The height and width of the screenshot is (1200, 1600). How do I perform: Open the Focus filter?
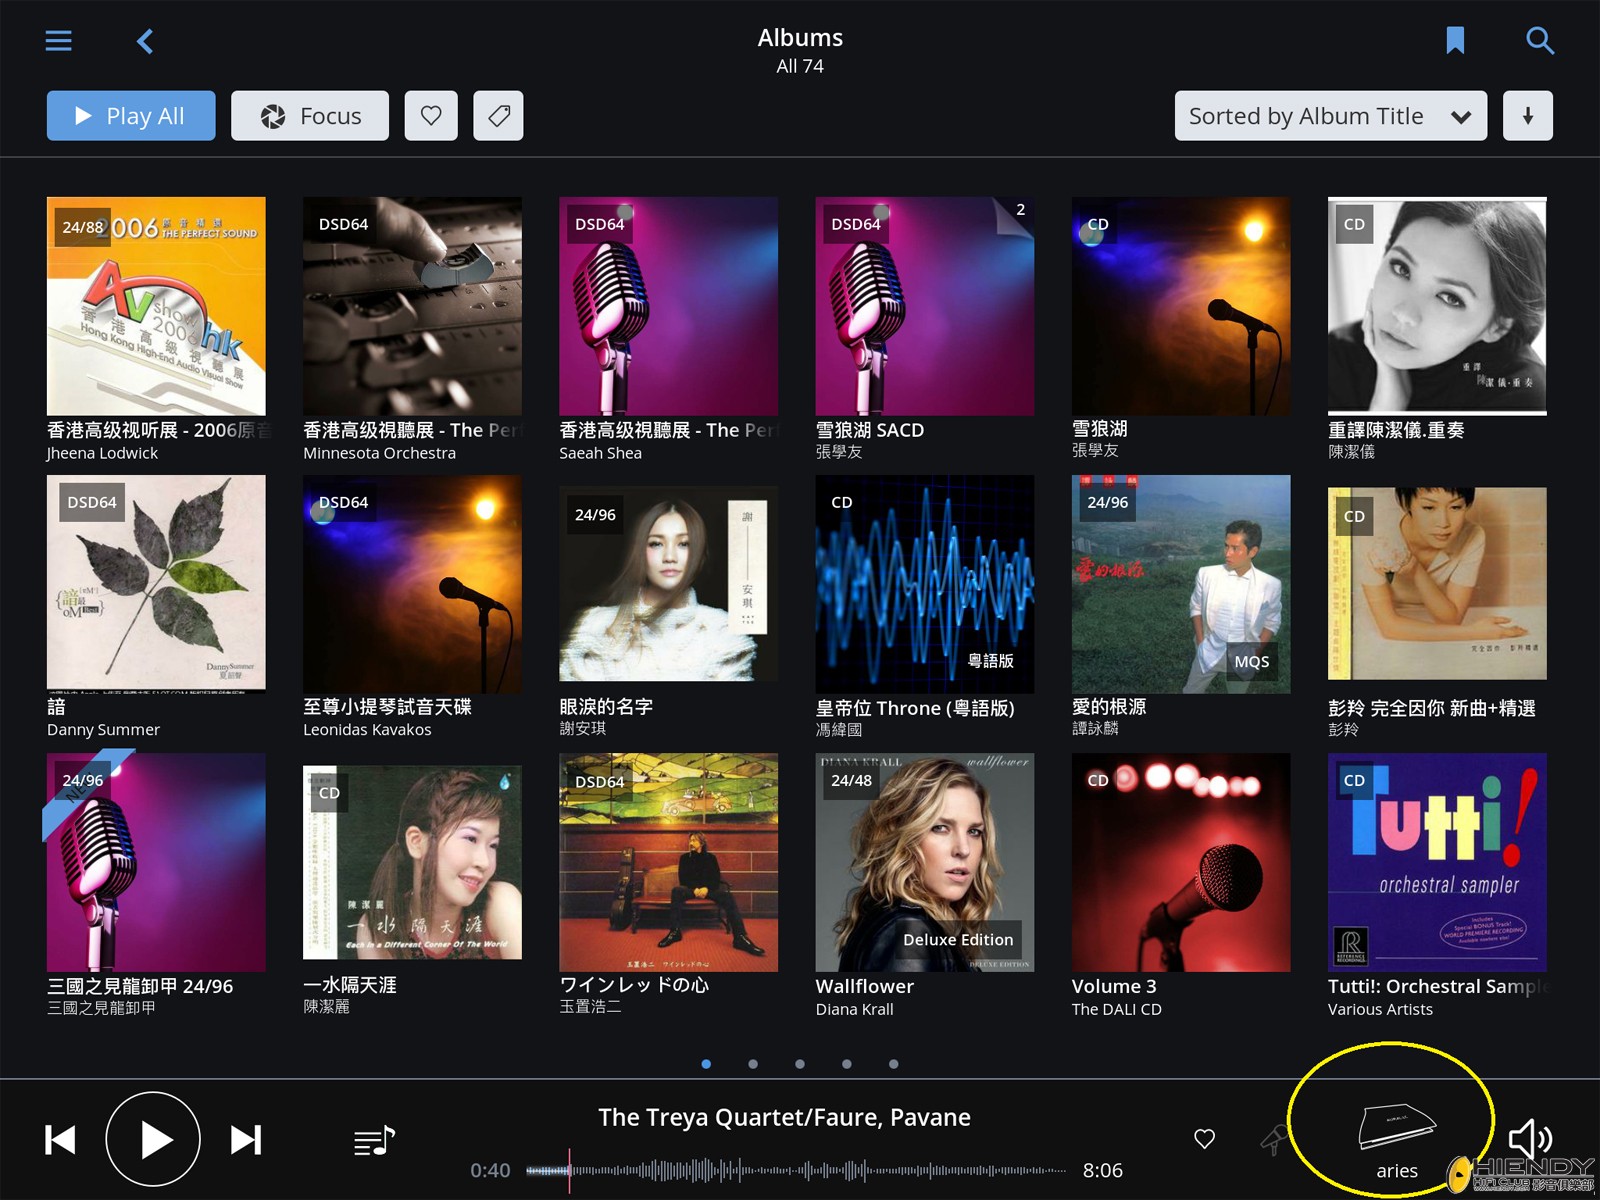(x=310, y=116)
